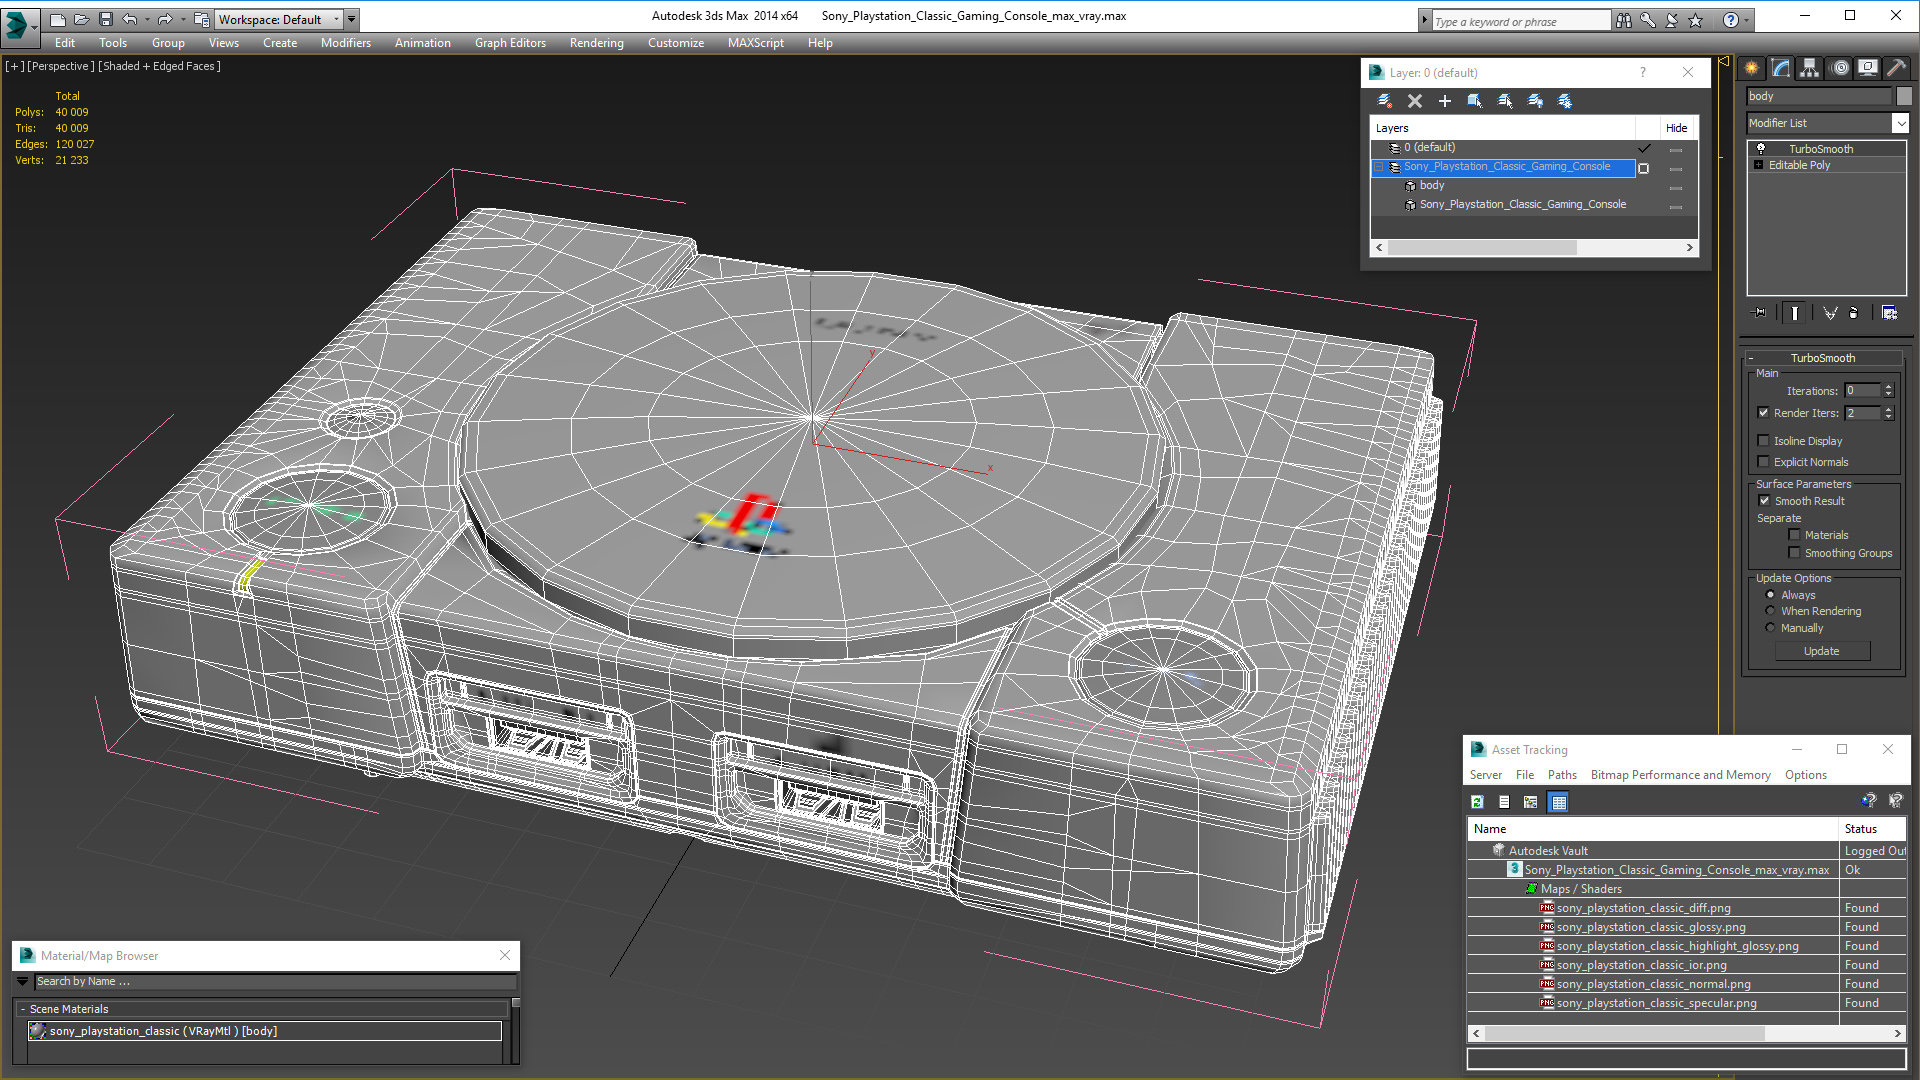The height and width of the screenshot is (1080, 1920).
Task: Toggle the Render Iters checkbox
Action: 1764,413
